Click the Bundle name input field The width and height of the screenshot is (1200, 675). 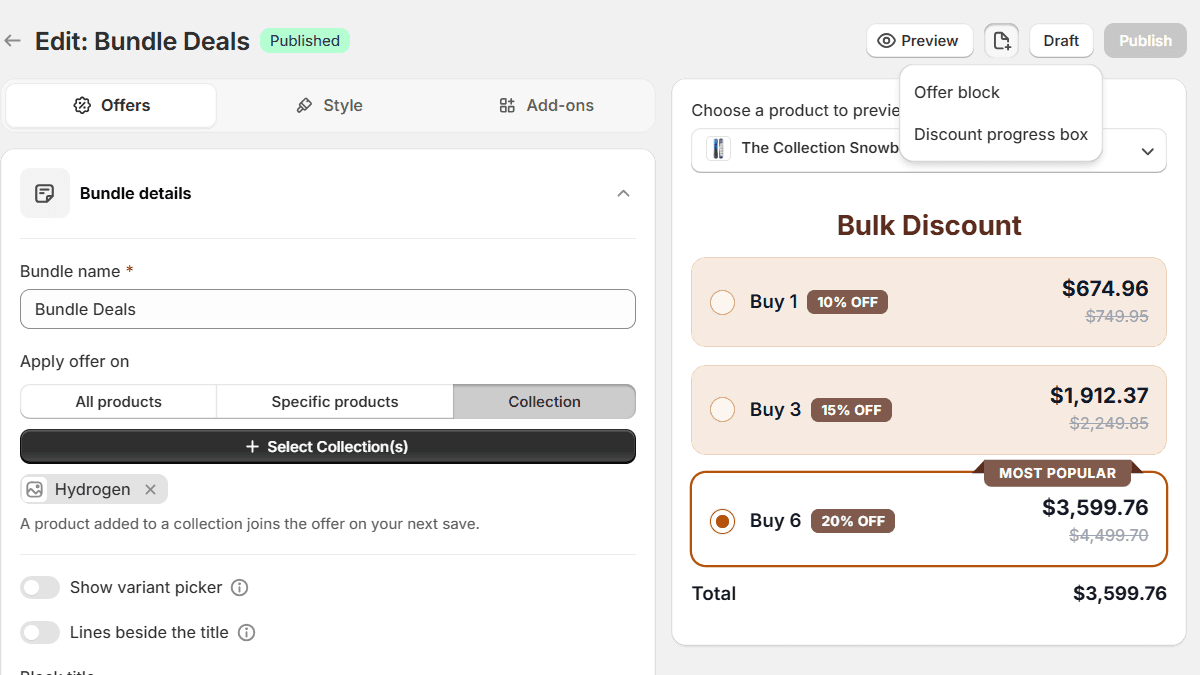click(328, 309)
